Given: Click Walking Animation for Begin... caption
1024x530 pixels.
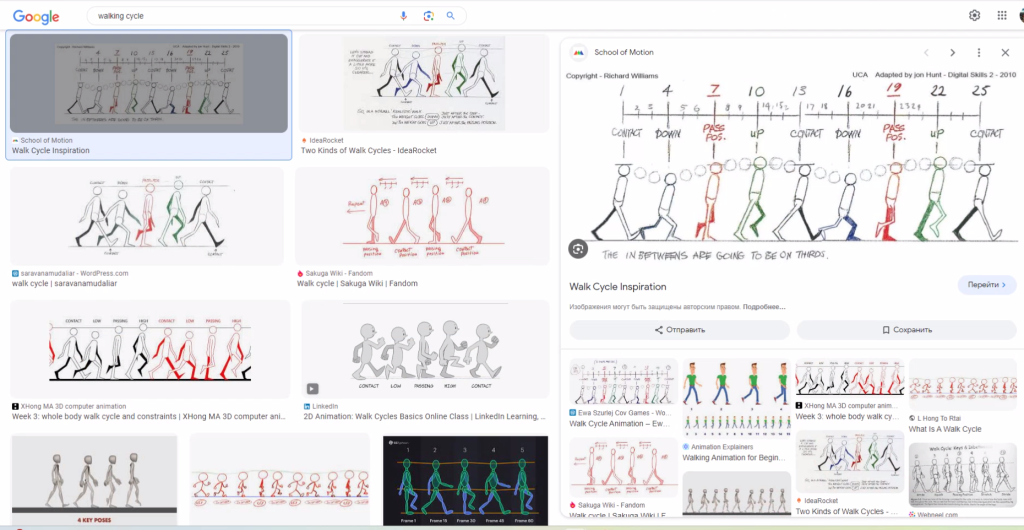Looking at the screenshot, I should click(734, 458).
